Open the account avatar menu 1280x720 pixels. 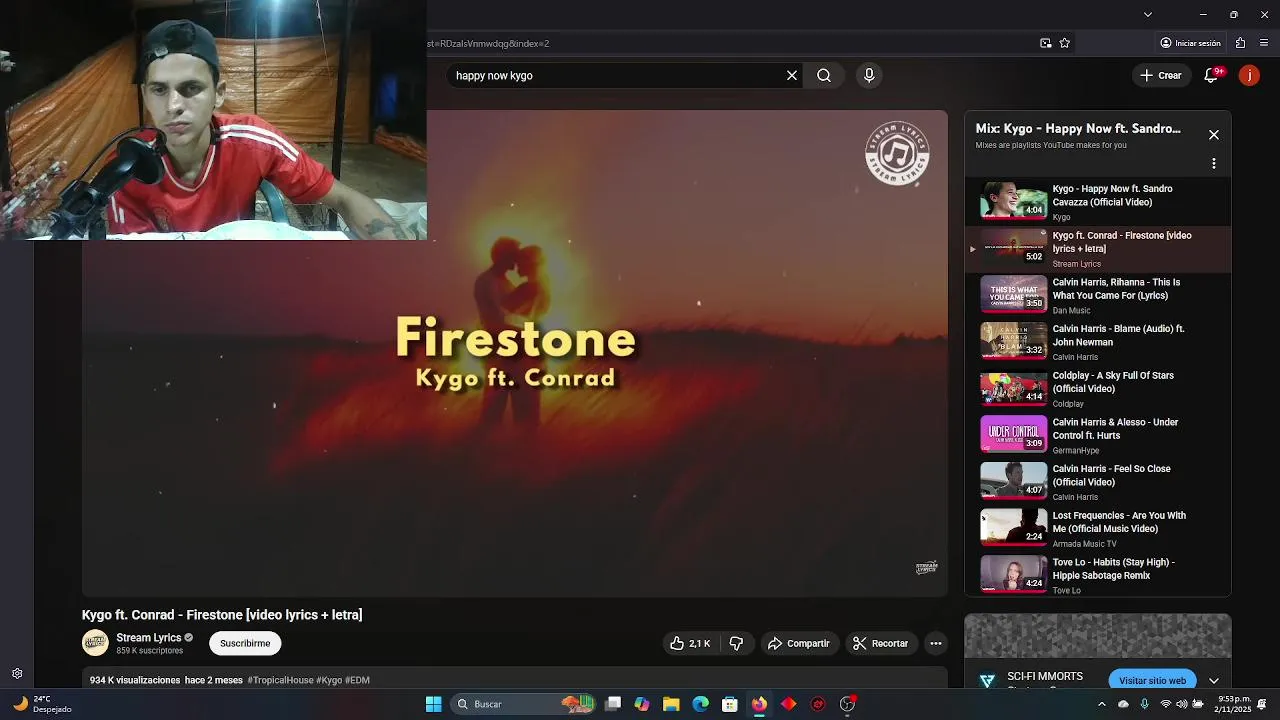1249,75
